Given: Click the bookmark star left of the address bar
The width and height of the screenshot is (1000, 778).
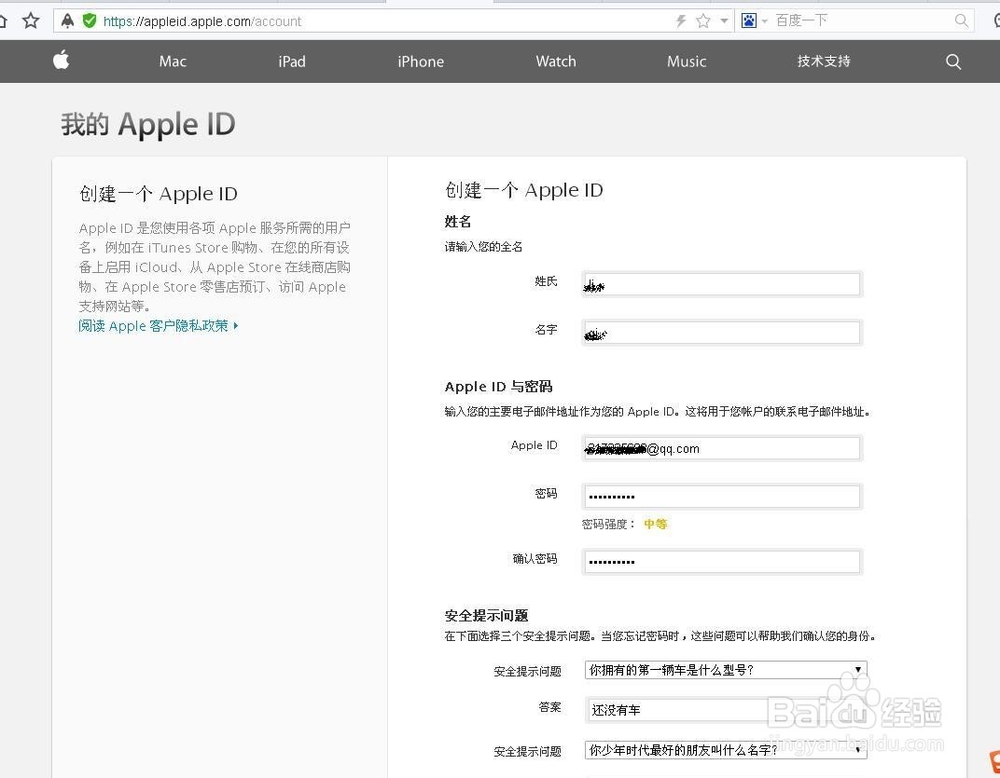Looking at the screenshot, I should pos(29,19).
